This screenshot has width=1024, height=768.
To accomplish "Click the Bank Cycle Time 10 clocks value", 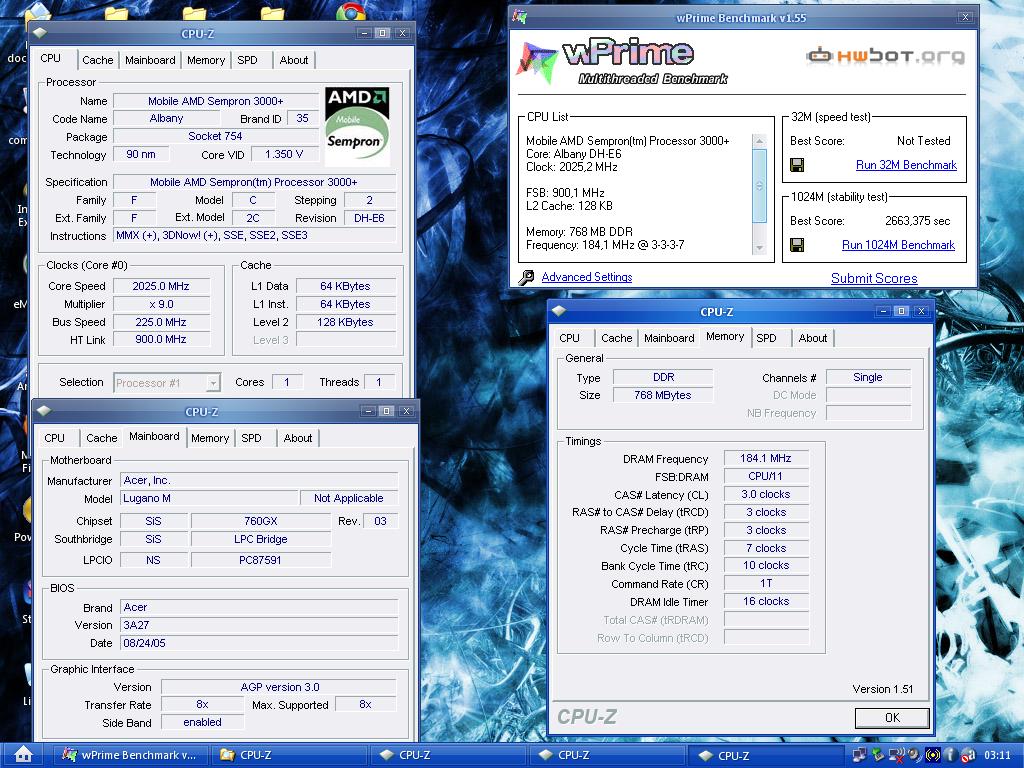I will [x=766, y=566].
